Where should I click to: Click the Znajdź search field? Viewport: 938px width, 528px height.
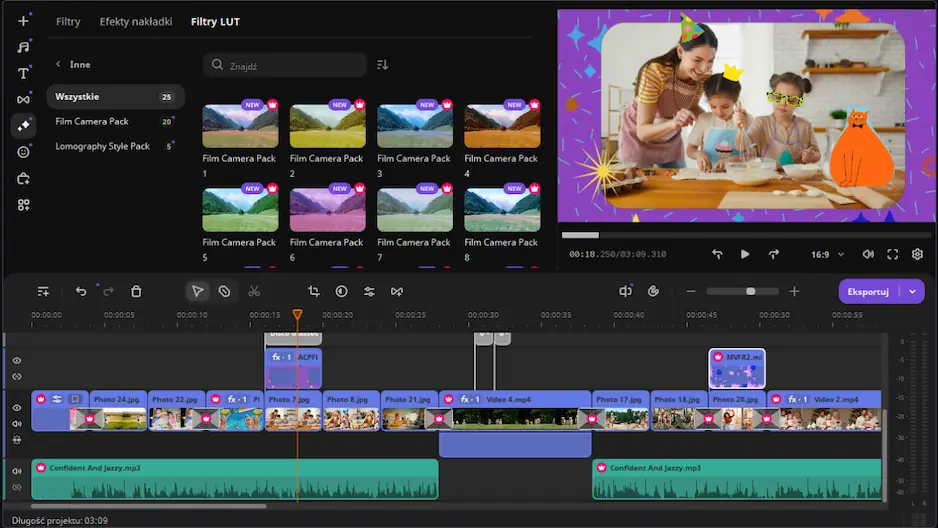coord(285,65)
